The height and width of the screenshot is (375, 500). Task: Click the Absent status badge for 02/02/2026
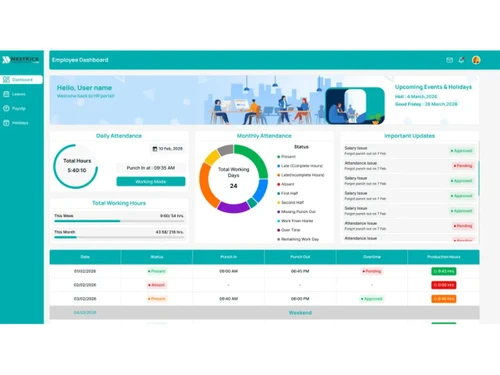pos(157,285)
